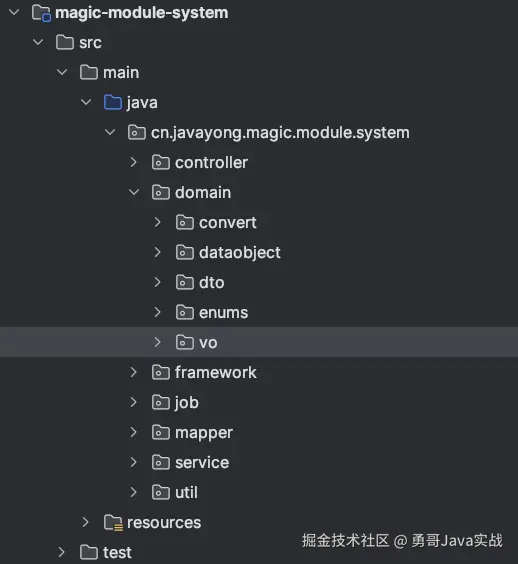
Task: Click the cn.javayong.magic.module.system package icon
Action: [137, 132]
